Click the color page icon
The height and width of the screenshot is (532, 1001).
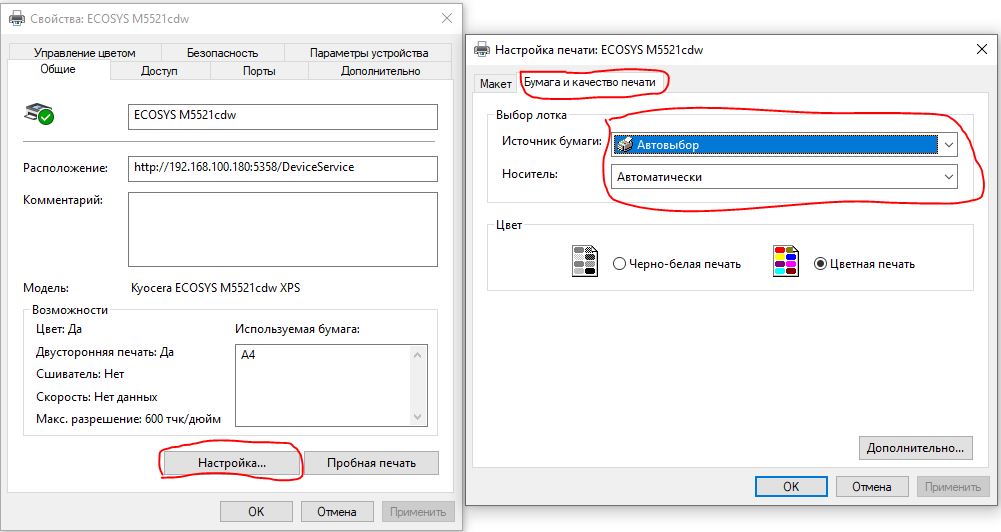[x=785, y=261]
